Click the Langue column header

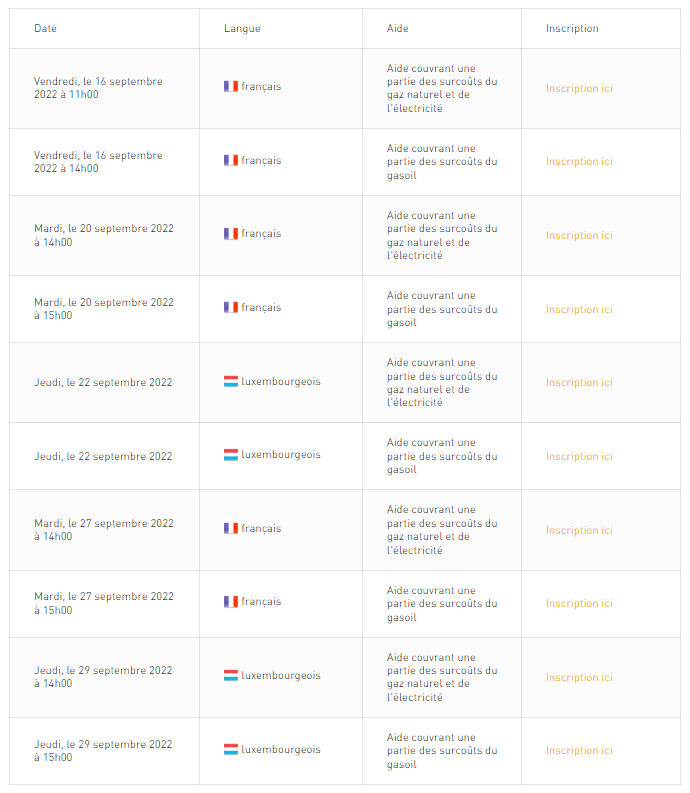[242, 29]
